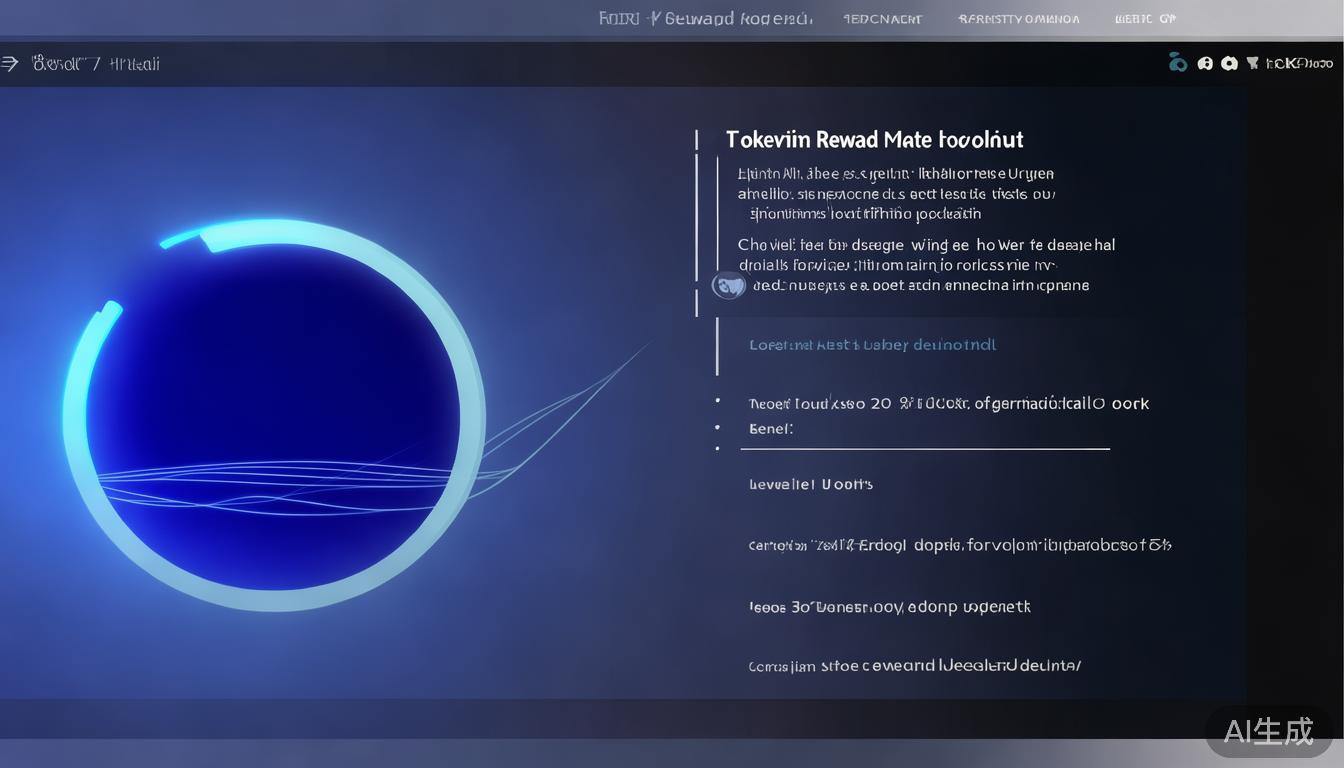Click the round white camera-like icon in header
This screenshot has height=768, width=1344.
pos(1228,63)
